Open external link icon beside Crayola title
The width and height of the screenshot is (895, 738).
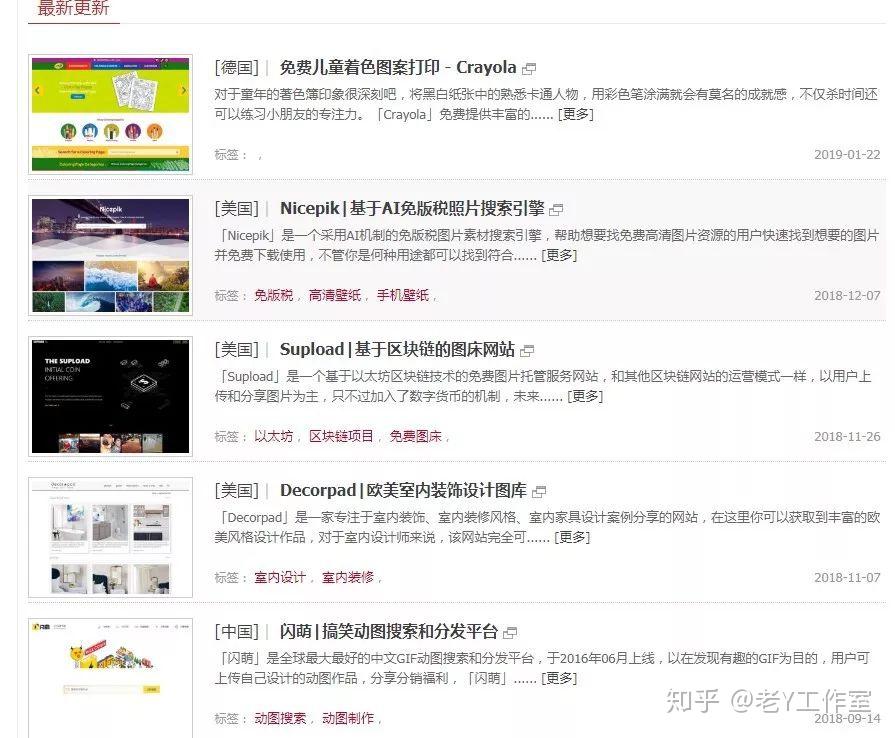click(x=529, y=69)
